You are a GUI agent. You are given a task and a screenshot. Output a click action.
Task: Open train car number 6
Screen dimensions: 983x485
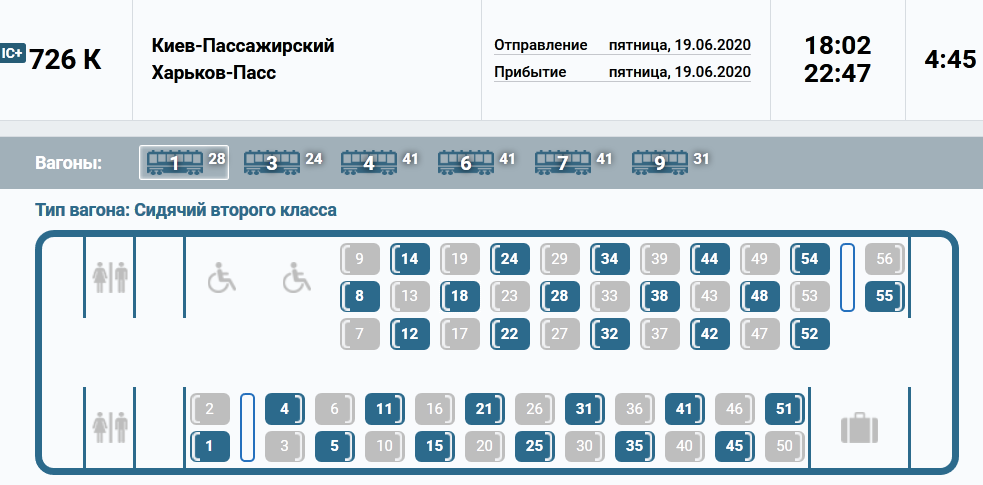coord(466,161)
